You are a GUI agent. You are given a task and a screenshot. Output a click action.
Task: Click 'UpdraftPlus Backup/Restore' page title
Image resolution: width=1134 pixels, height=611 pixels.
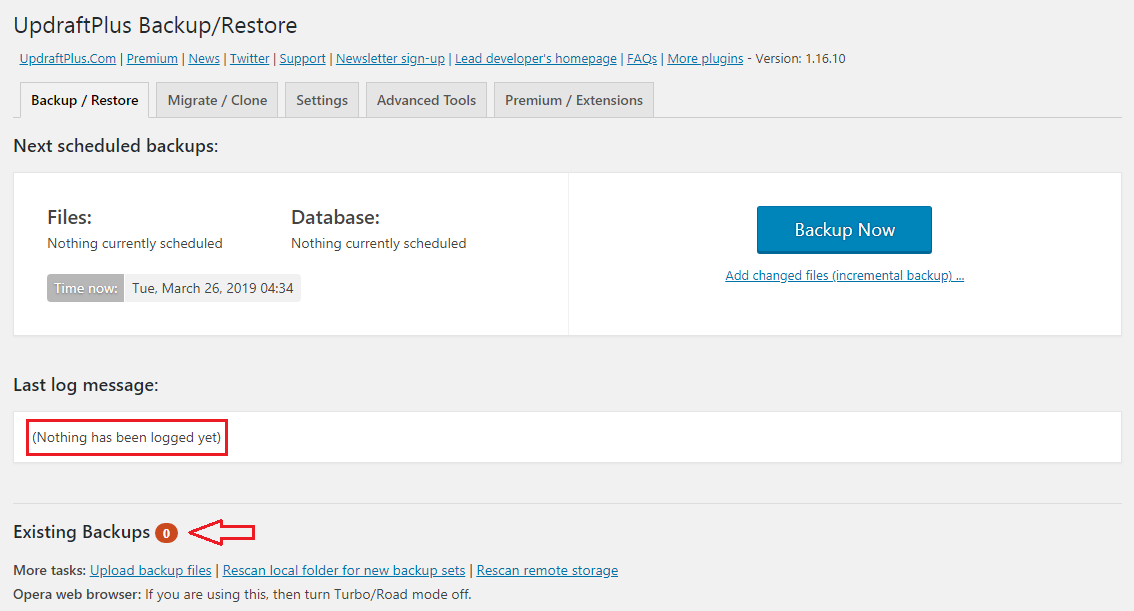pos(155,25)
